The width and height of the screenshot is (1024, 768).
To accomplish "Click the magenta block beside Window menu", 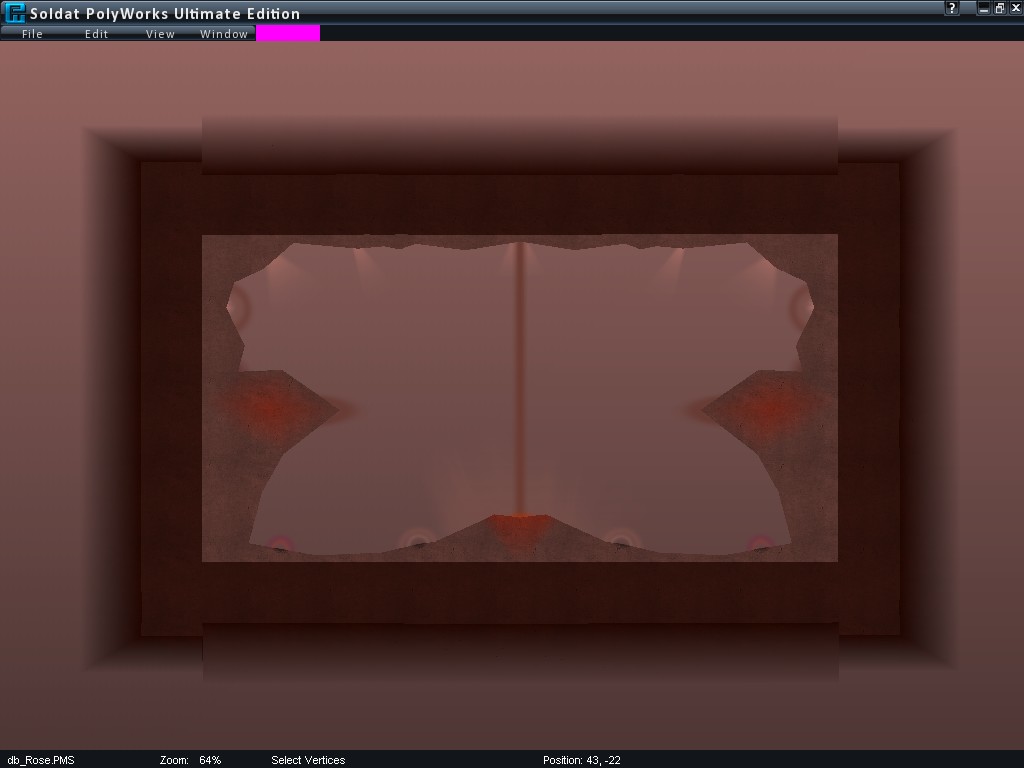I will pos(288,33).
